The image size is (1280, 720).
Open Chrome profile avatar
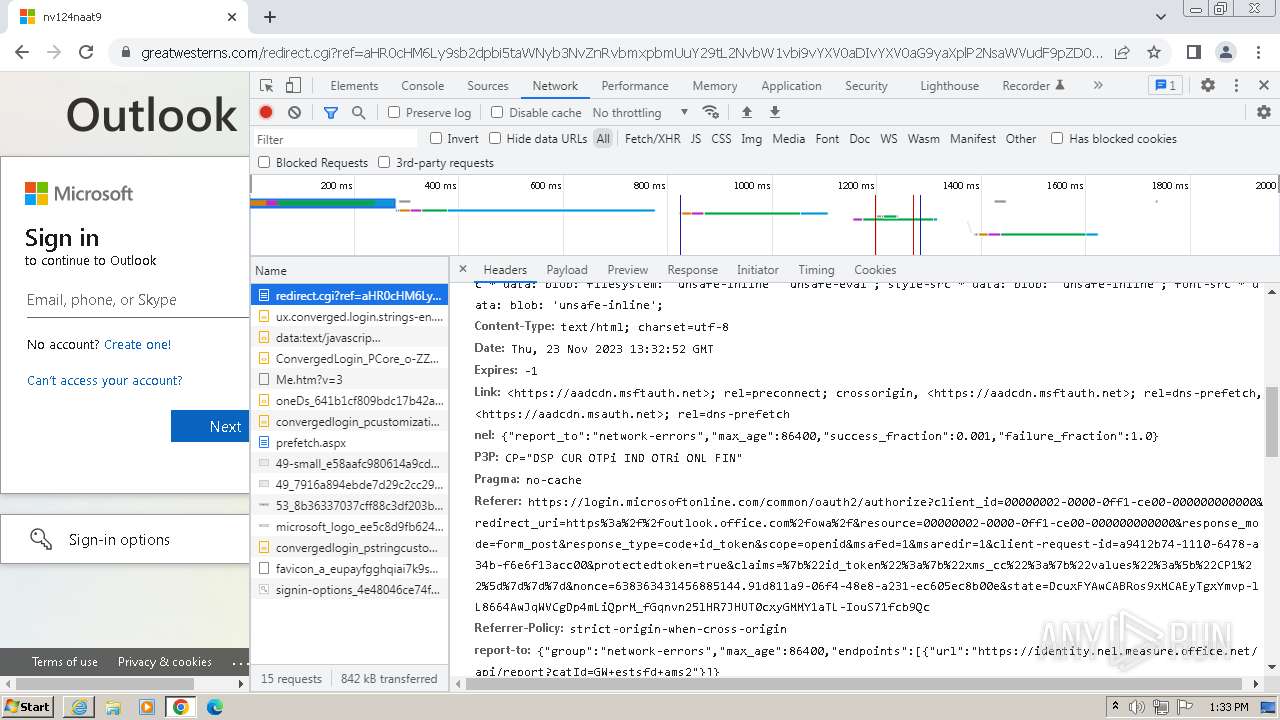coord(1226,52)
